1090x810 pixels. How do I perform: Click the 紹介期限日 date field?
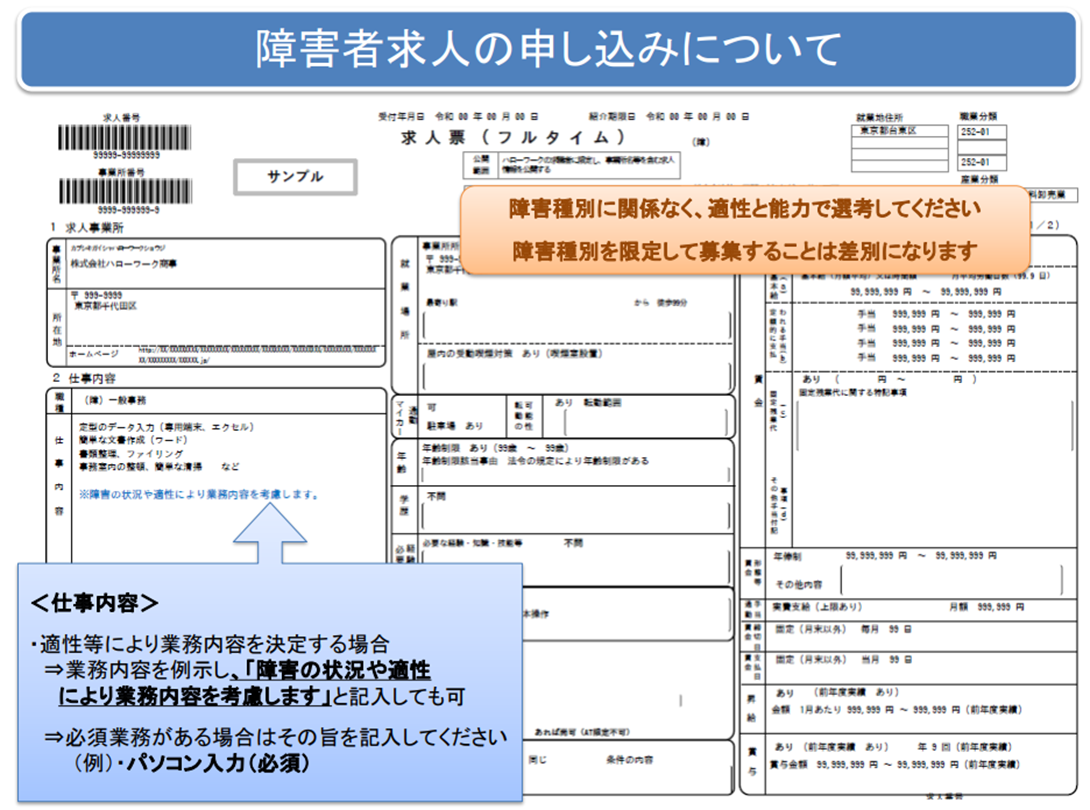669,117
